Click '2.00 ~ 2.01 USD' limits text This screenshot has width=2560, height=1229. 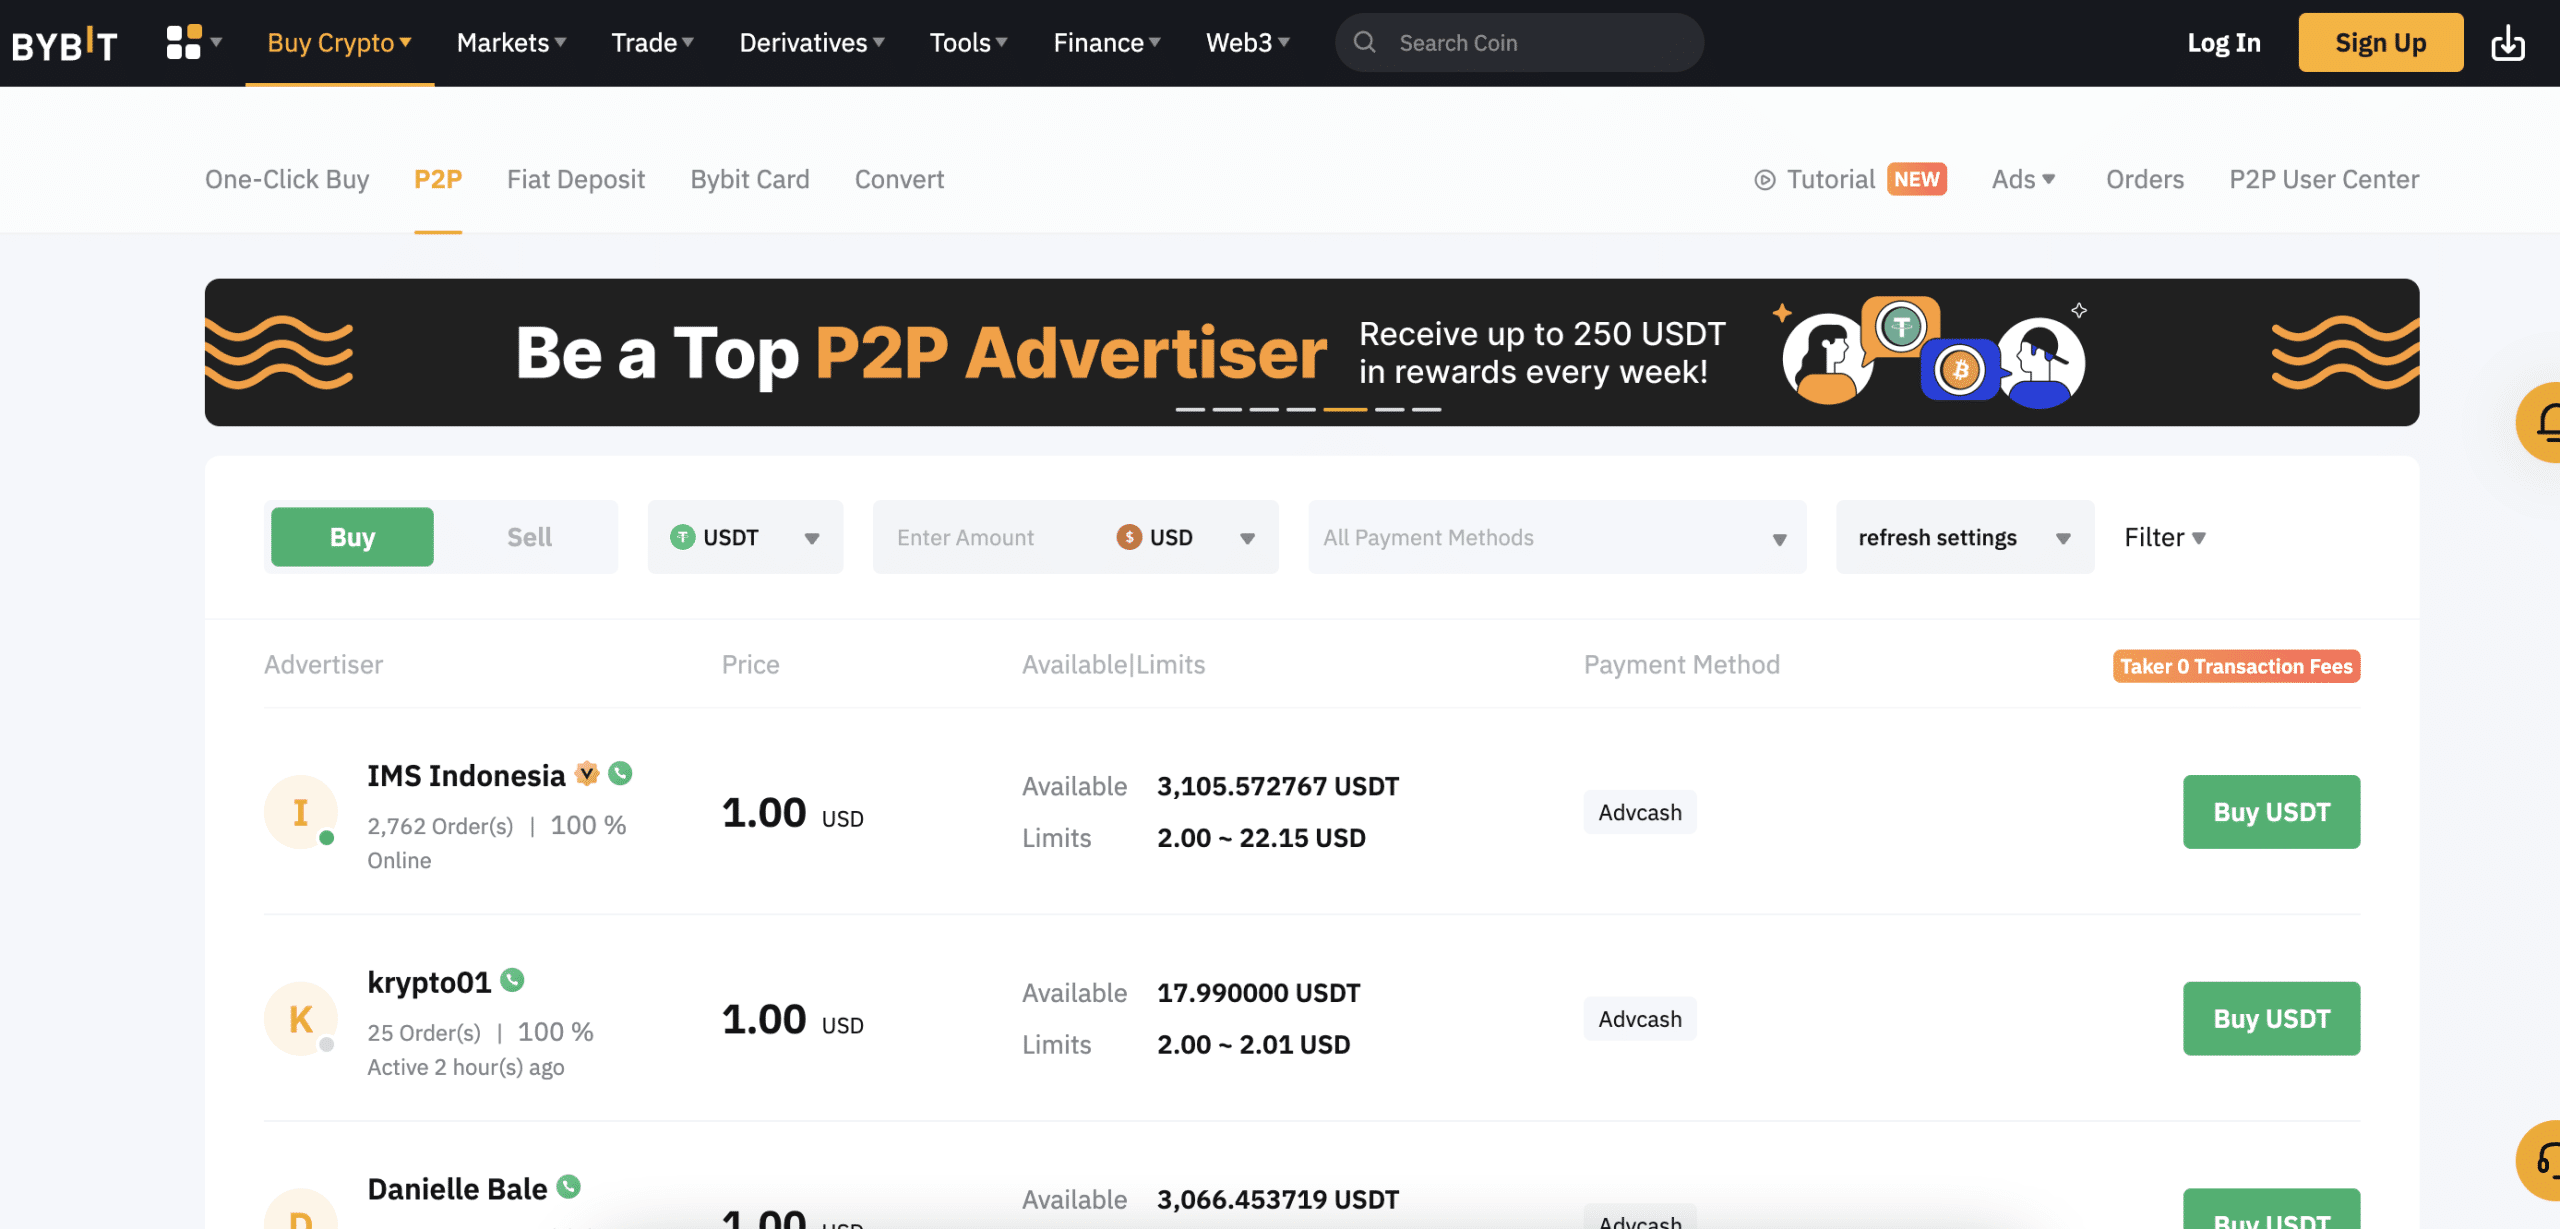tap(1254, 1044)
